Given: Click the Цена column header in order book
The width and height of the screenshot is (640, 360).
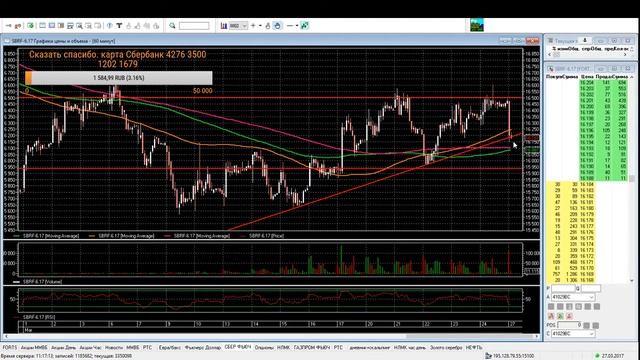Looking at the screenshot, I should pyautogui.click(x=587, y=77).
